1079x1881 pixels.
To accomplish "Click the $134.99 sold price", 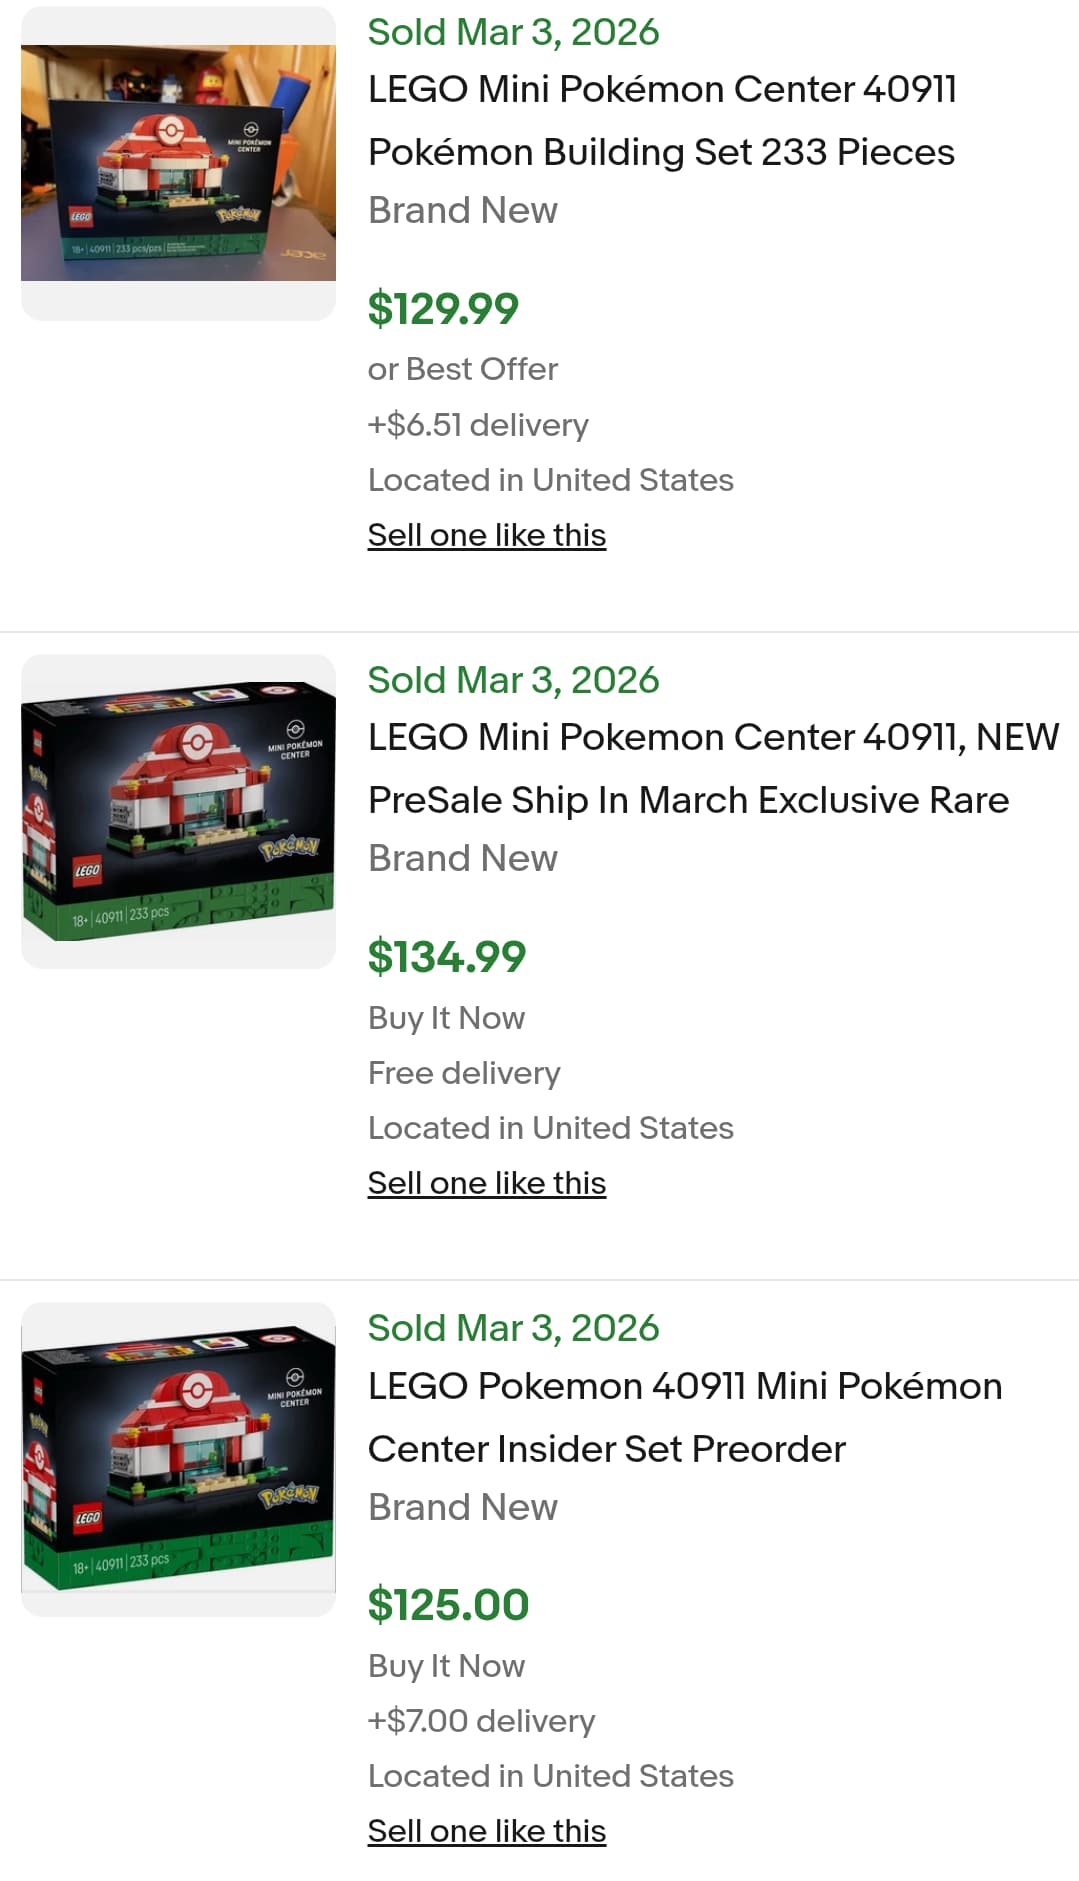I will tap(446, 956).
